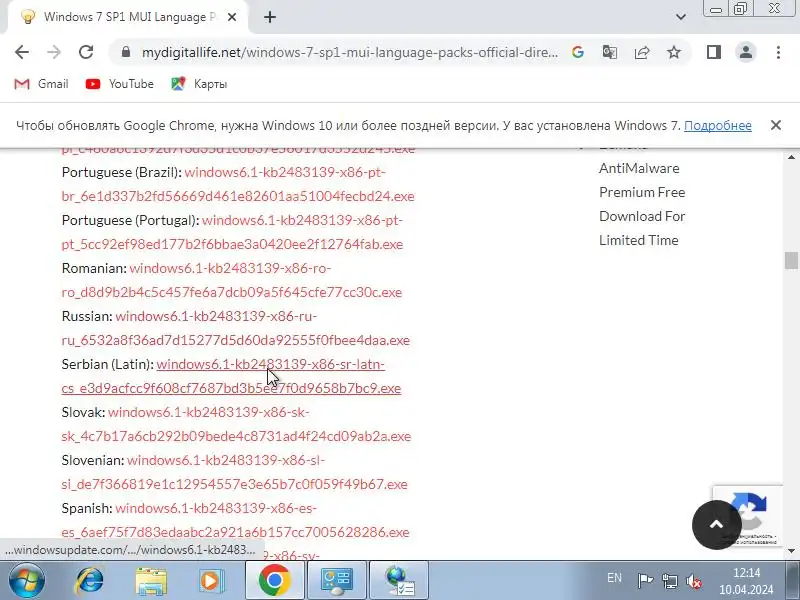Open Windows Media Player from taskbar
The width and height of the screenshot is (800, 600).
point(211,581)
